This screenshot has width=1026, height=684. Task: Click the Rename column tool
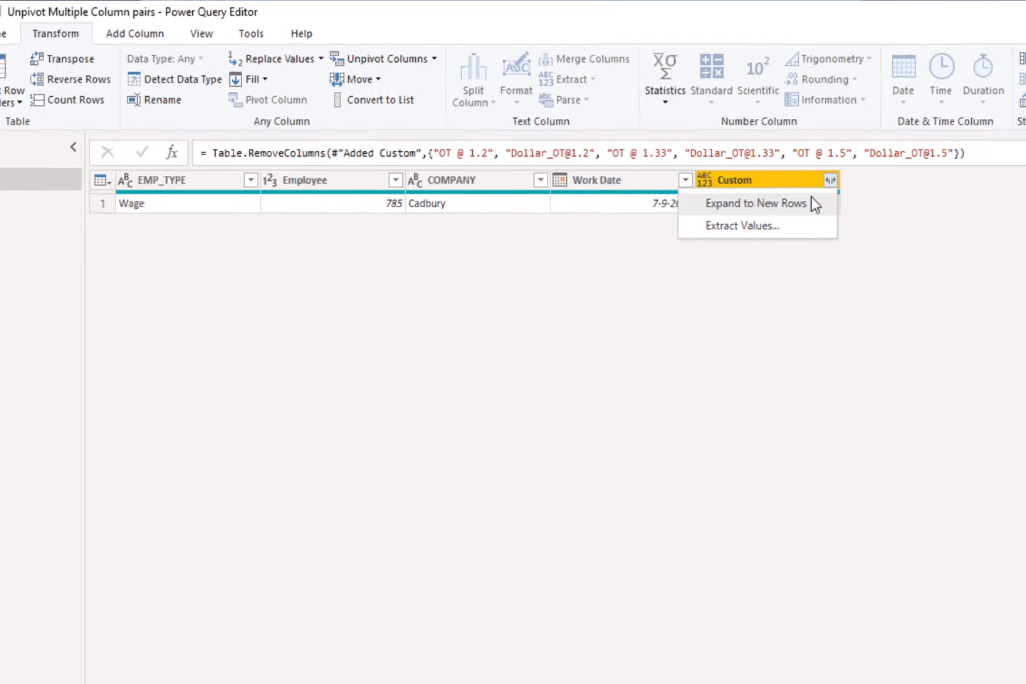coord(154,99)
